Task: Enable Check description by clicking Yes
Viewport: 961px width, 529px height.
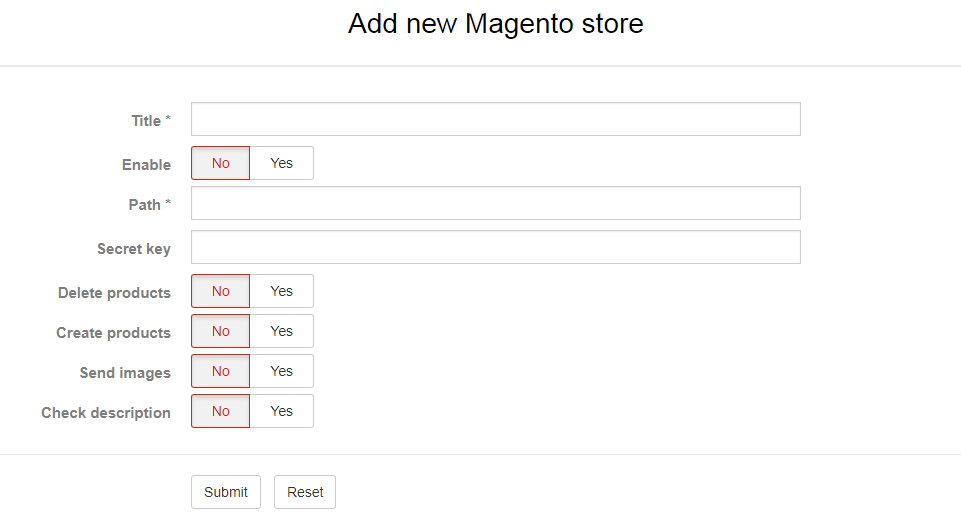Action: (x=282, y=411)
